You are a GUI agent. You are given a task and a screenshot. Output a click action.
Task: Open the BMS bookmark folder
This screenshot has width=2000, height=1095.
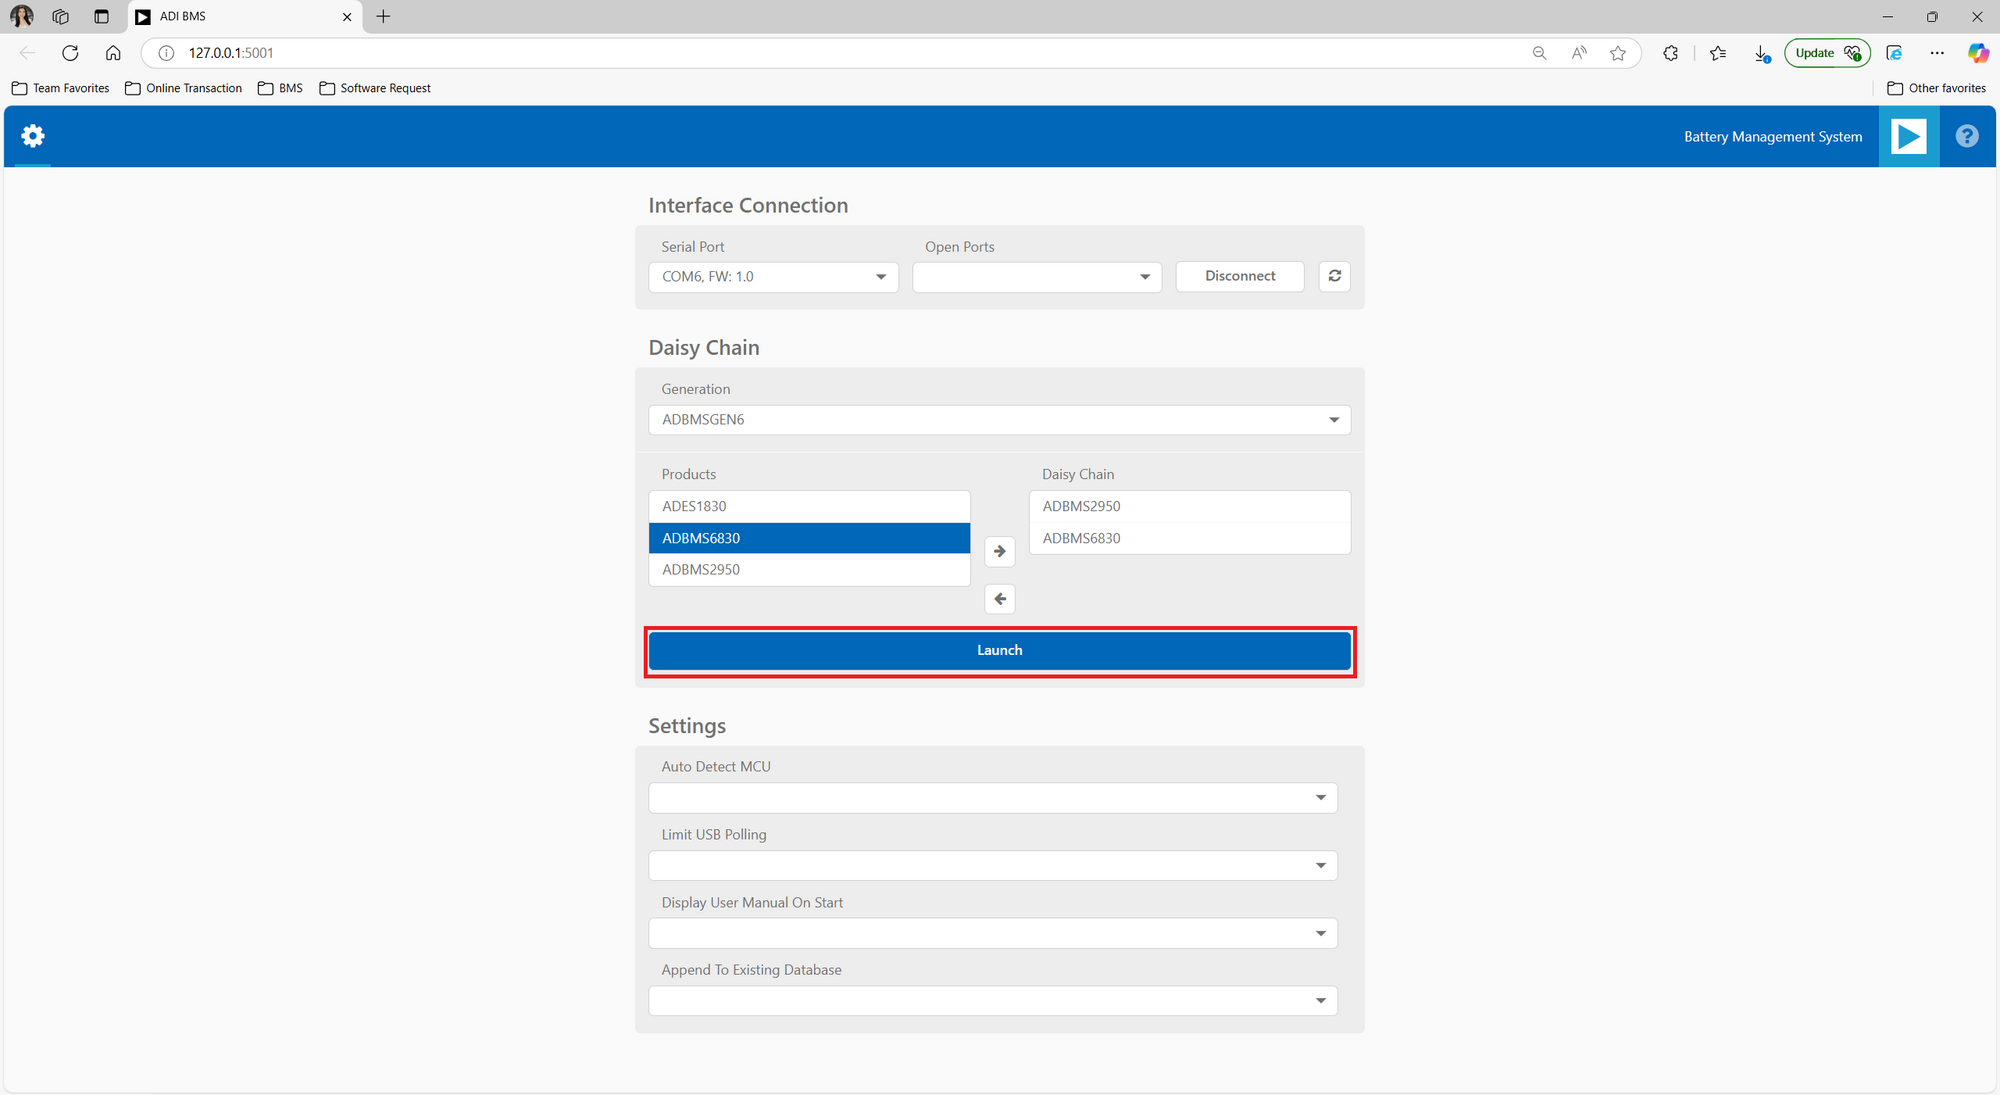[280, 88]
